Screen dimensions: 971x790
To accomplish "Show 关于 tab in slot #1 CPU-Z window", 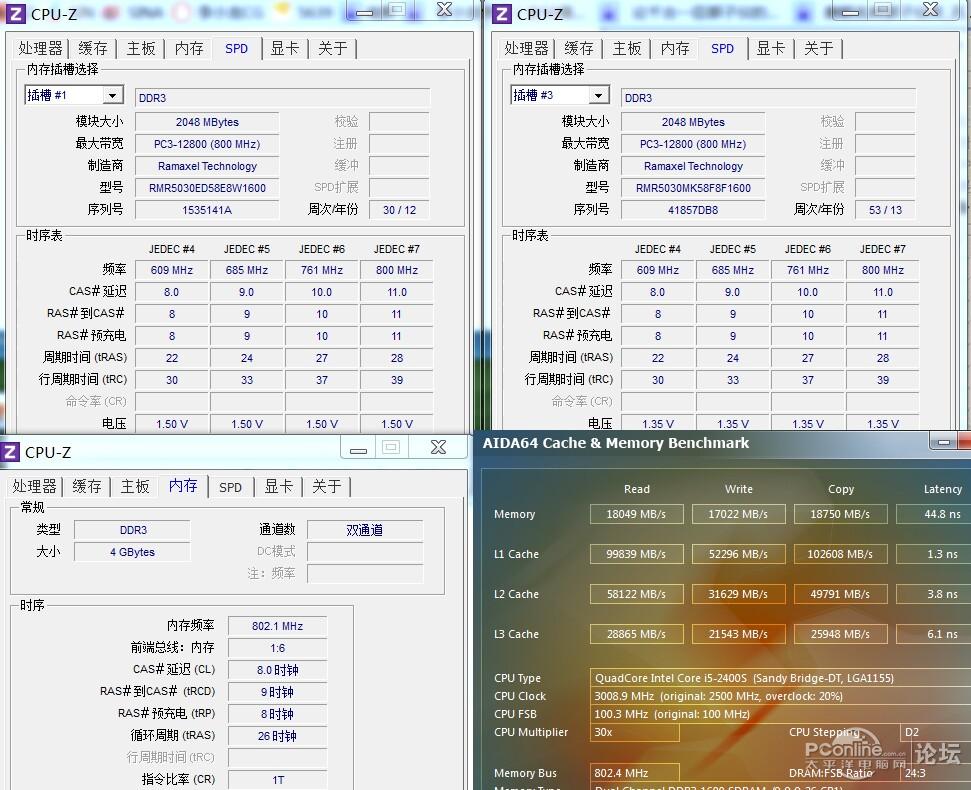I will [x=333, y=48].
